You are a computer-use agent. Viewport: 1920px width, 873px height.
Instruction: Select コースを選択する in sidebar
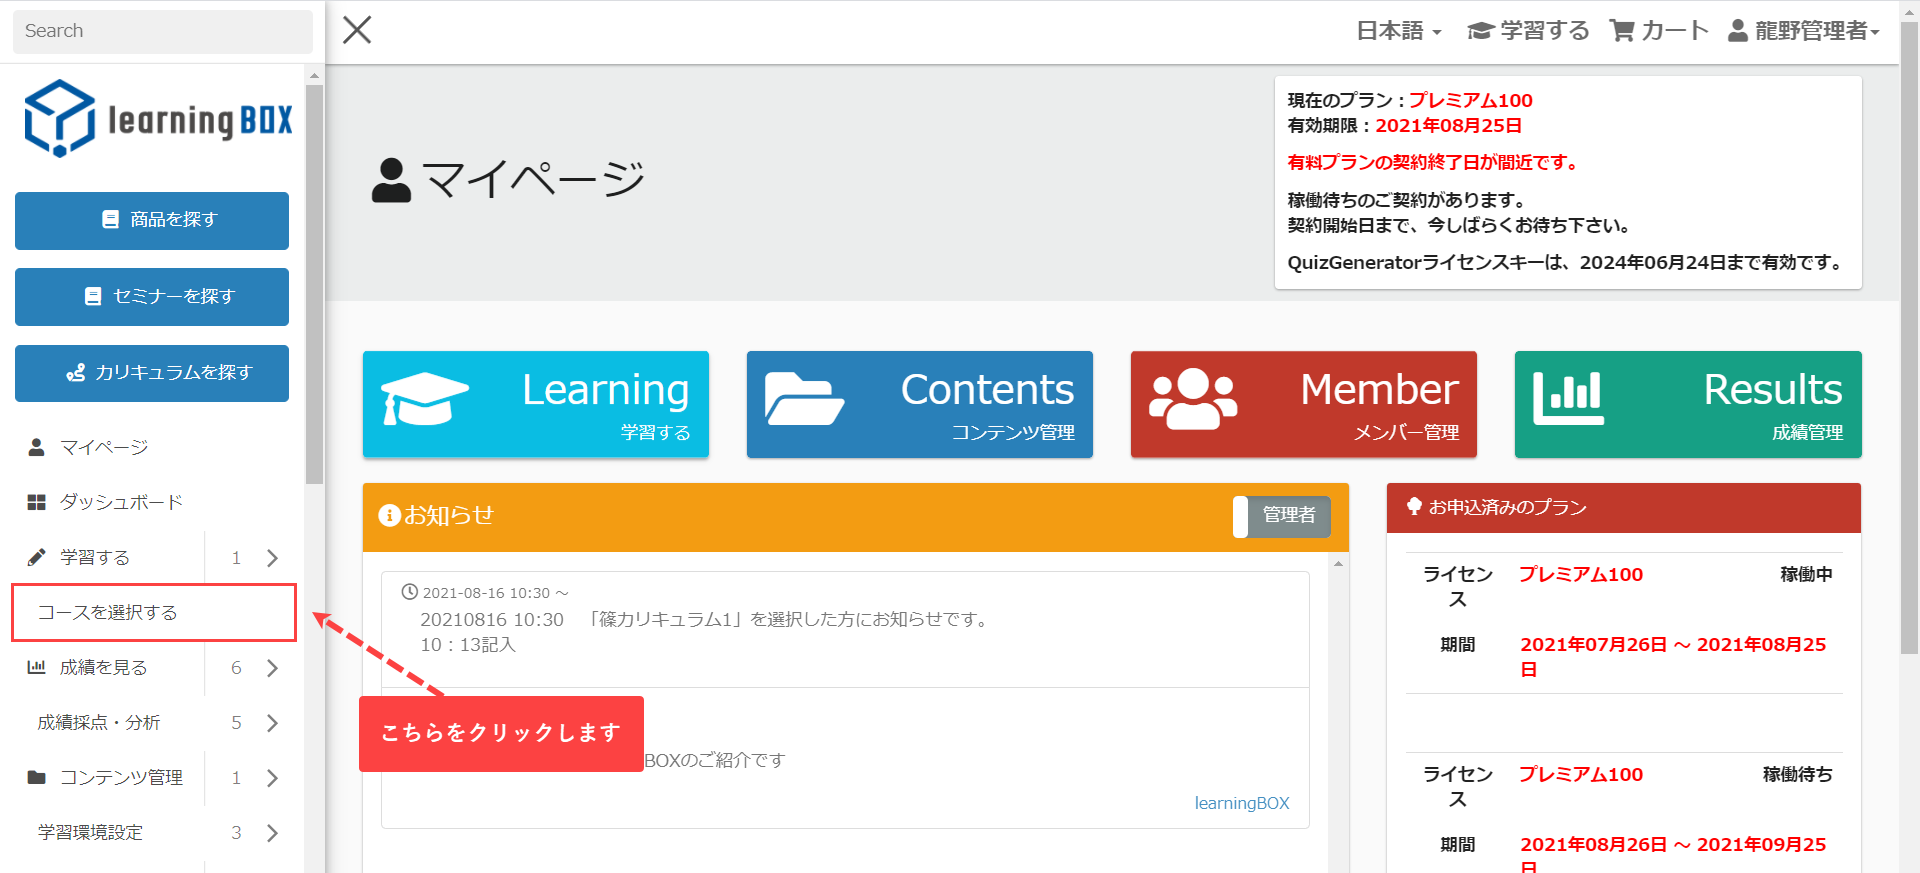click(108, 612)
